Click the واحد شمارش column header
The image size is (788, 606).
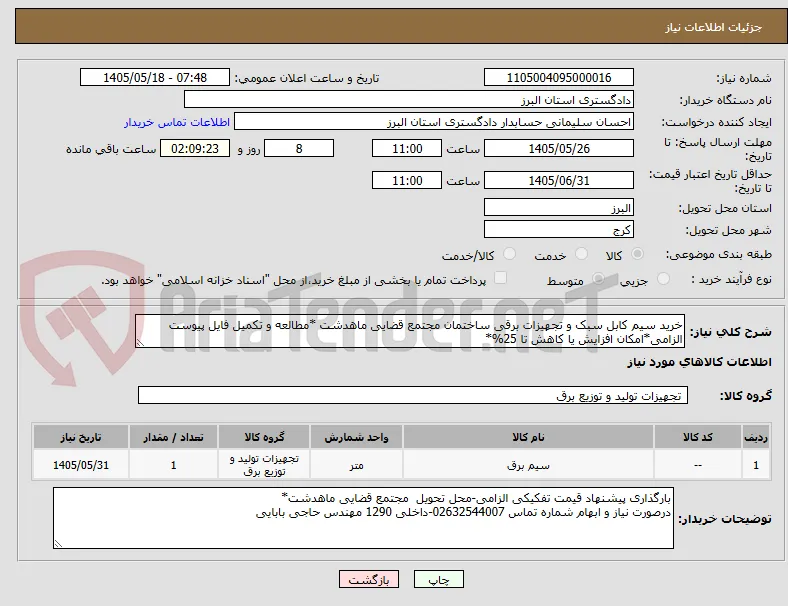(356, 437)
